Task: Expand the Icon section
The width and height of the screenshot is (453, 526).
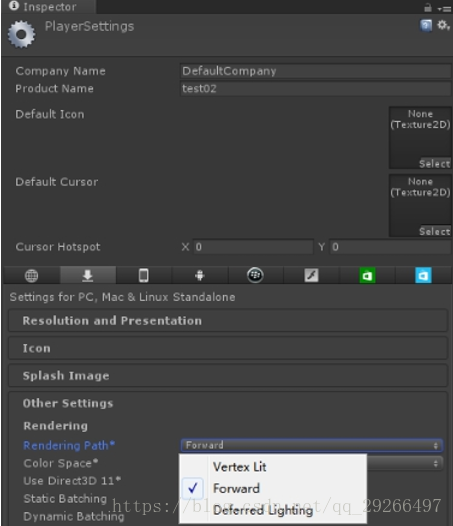Action: click(x=228, y=348)
